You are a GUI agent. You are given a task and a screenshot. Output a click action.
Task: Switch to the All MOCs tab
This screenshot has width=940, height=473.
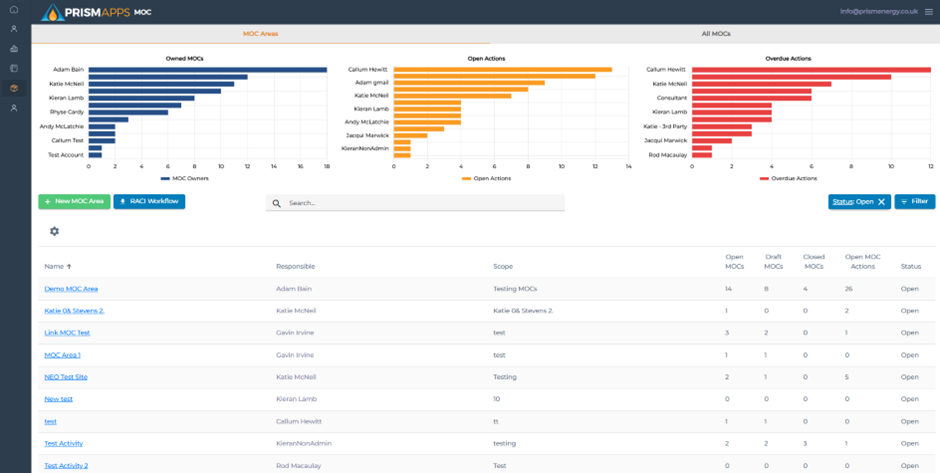click(715, 34)
